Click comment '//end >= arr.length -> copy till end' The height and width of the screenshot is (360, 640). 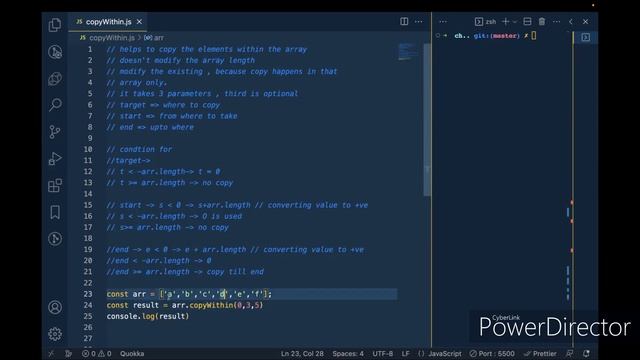coord(185,271)
